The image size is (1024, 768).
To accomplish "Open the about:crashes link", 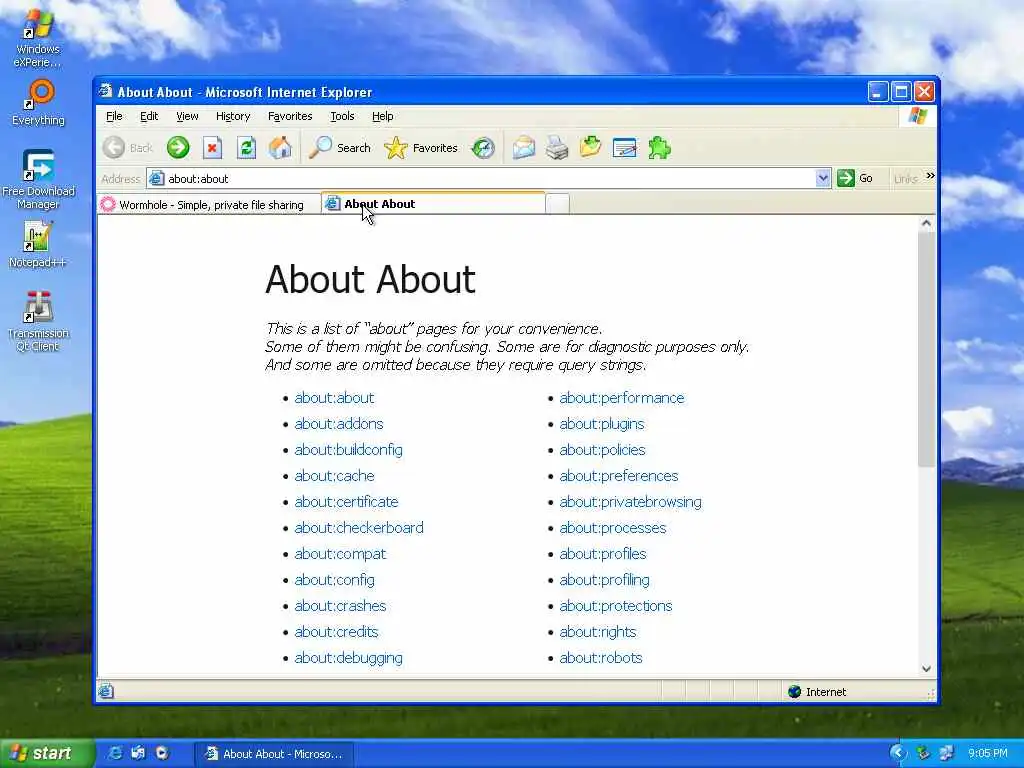I will click(x=340, y=606).
